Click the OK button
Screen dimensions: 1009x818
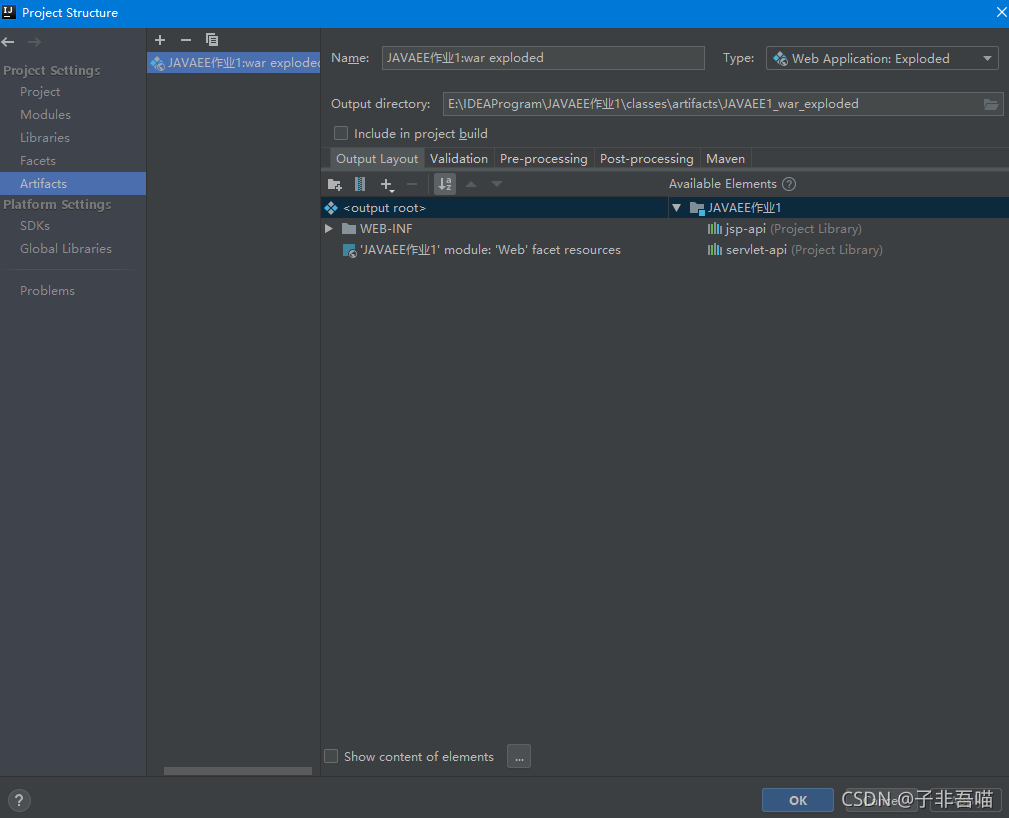pyautogui.click(x=797, y=800)
